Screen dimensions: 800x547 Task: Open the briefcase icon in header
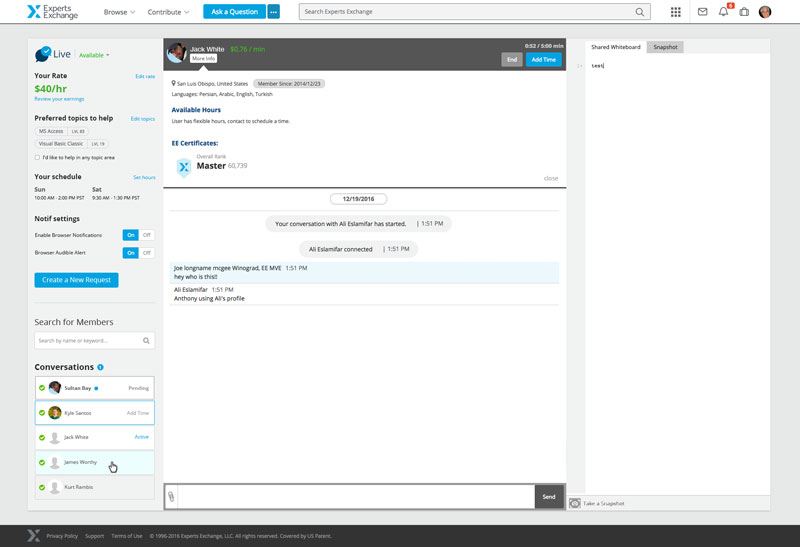click(744, 12)
